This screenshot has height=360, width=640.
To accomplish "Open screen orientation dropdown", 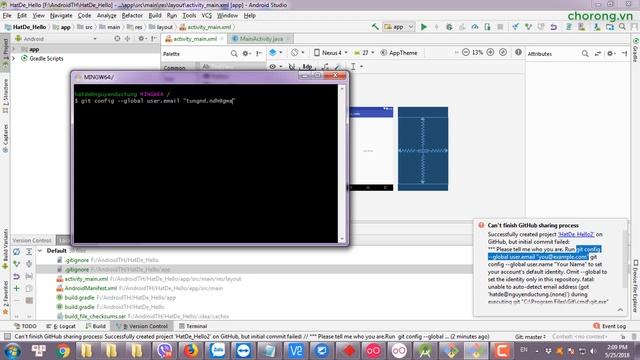I will (298, 53).
